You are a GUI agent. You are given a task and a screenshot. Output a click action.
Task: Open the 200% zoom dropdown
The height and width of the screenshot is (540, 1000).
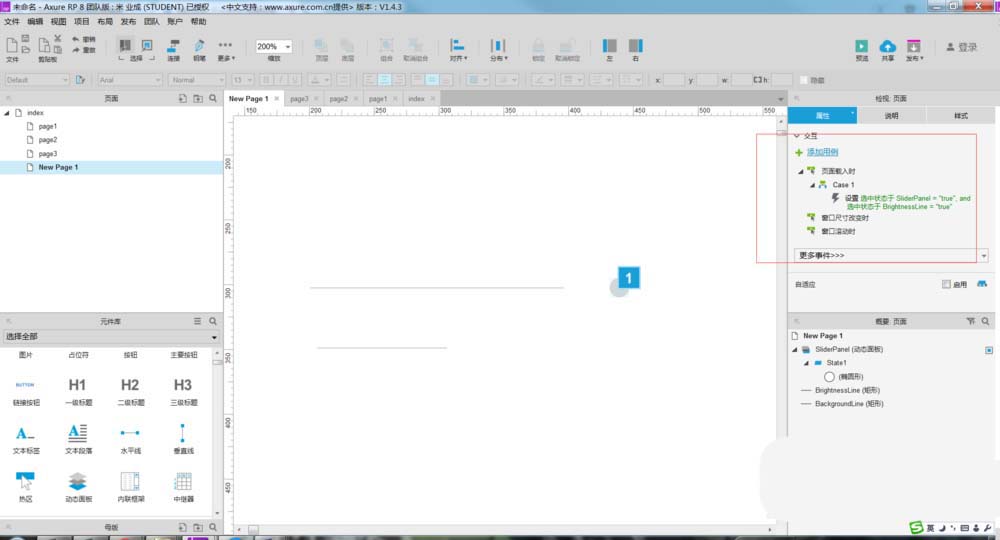tap(274, 47)
